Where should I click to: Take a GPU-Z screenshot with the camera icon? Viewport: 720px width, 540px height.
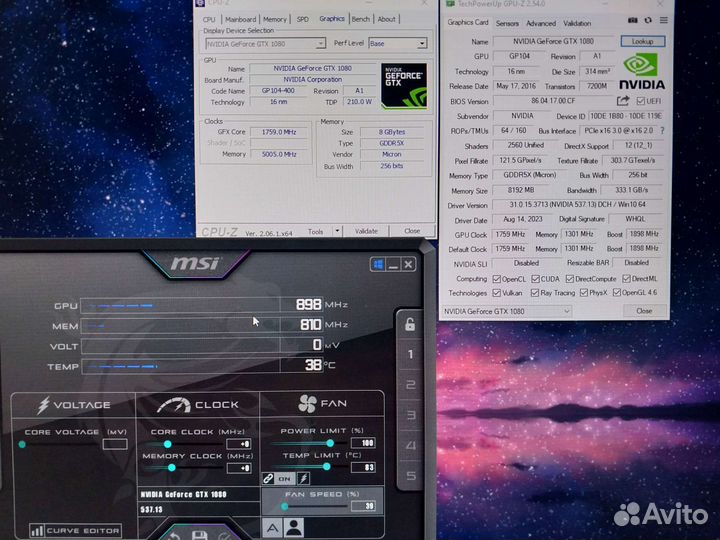[633, 20]
